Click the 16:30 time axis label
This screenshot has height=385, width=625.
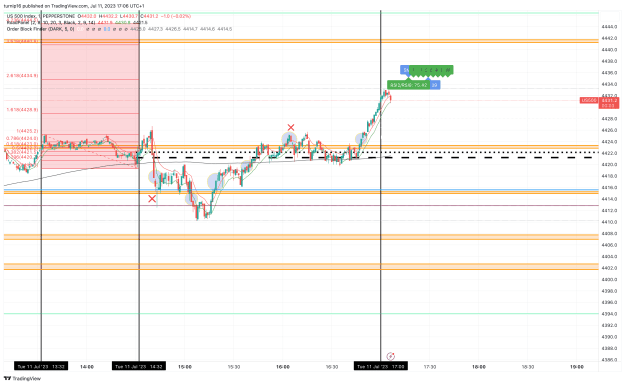[332, 367]
